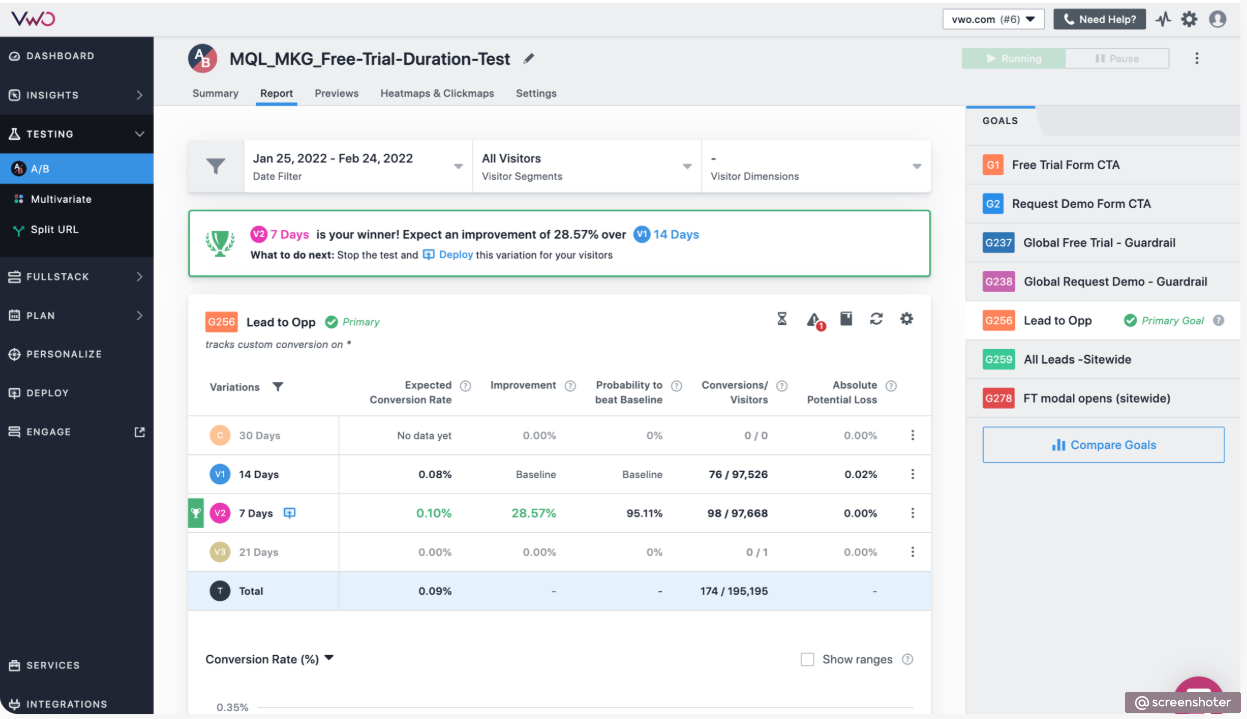1247x719 pixels.
Task: Enable the Show ranges checkbox
Action: point(807,660)
